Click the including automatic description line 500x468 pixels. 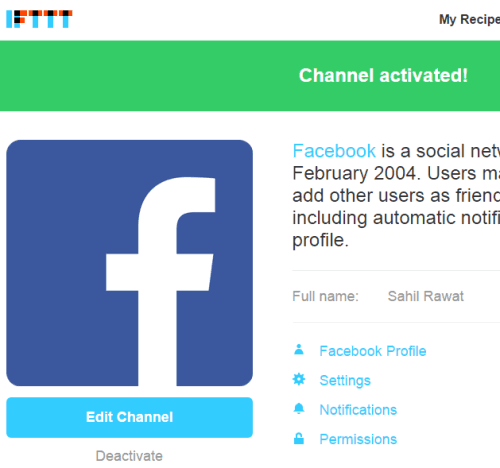(396, 218)
